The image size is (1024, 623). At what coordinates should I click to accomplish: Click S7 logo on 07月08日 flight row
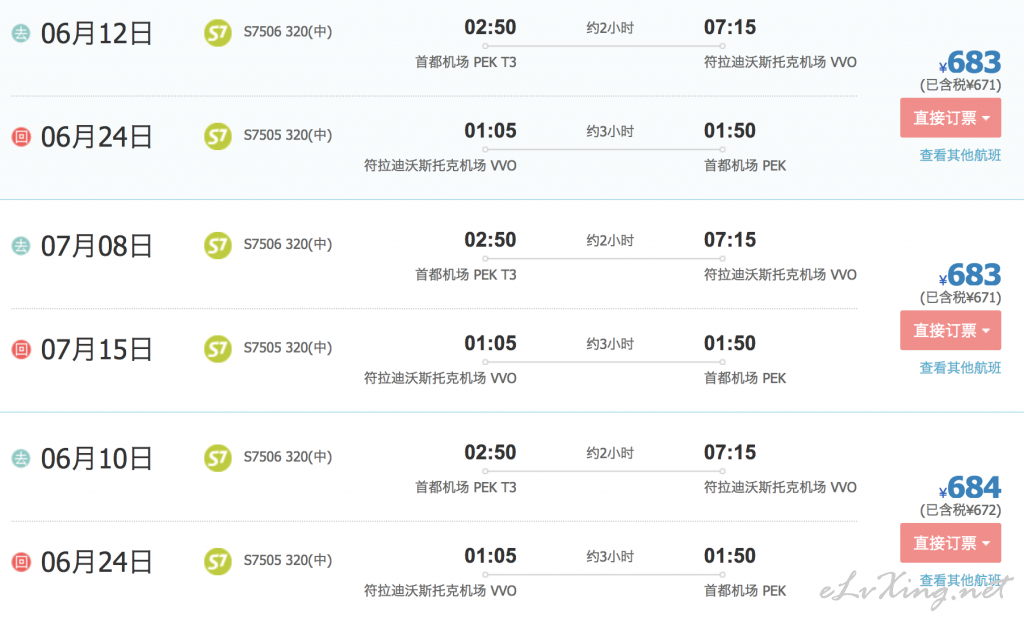tap(217, 246)
